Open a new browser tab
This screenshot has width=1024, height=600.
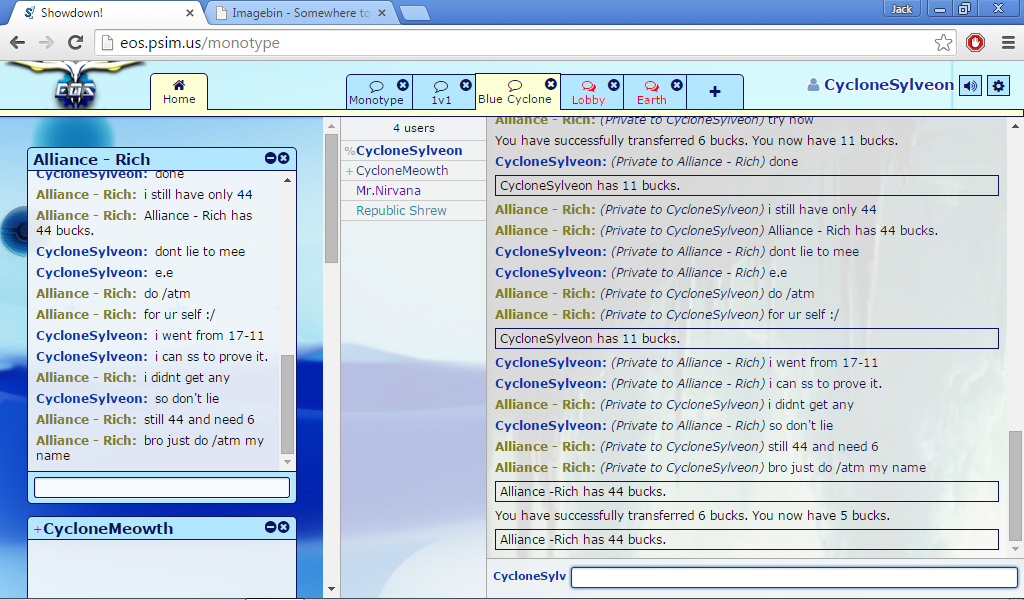414,13
